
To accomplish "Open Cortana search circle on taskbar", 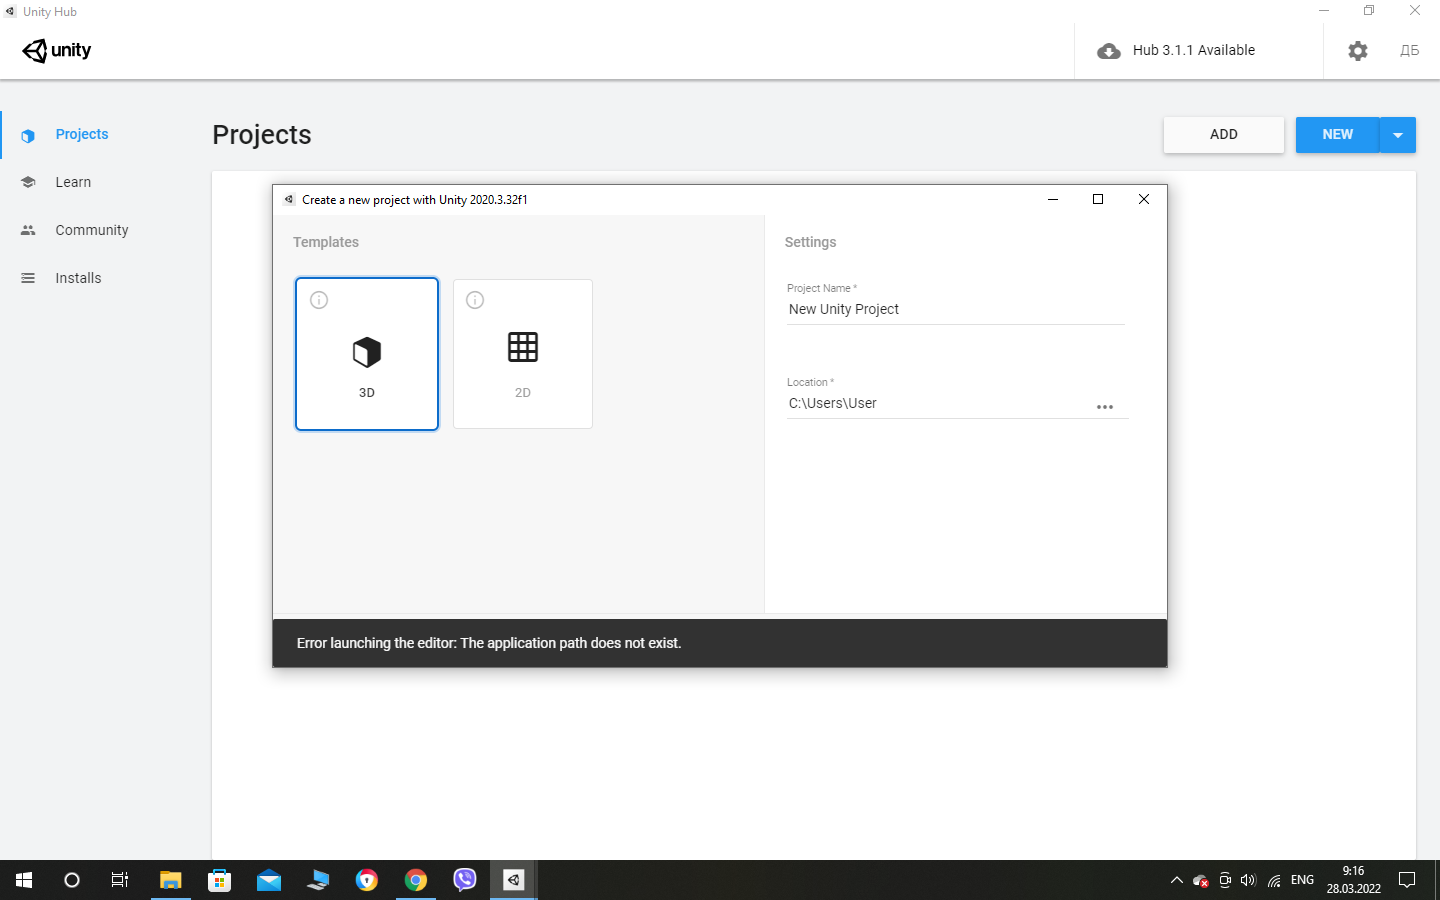I will (x=72, y=880).
